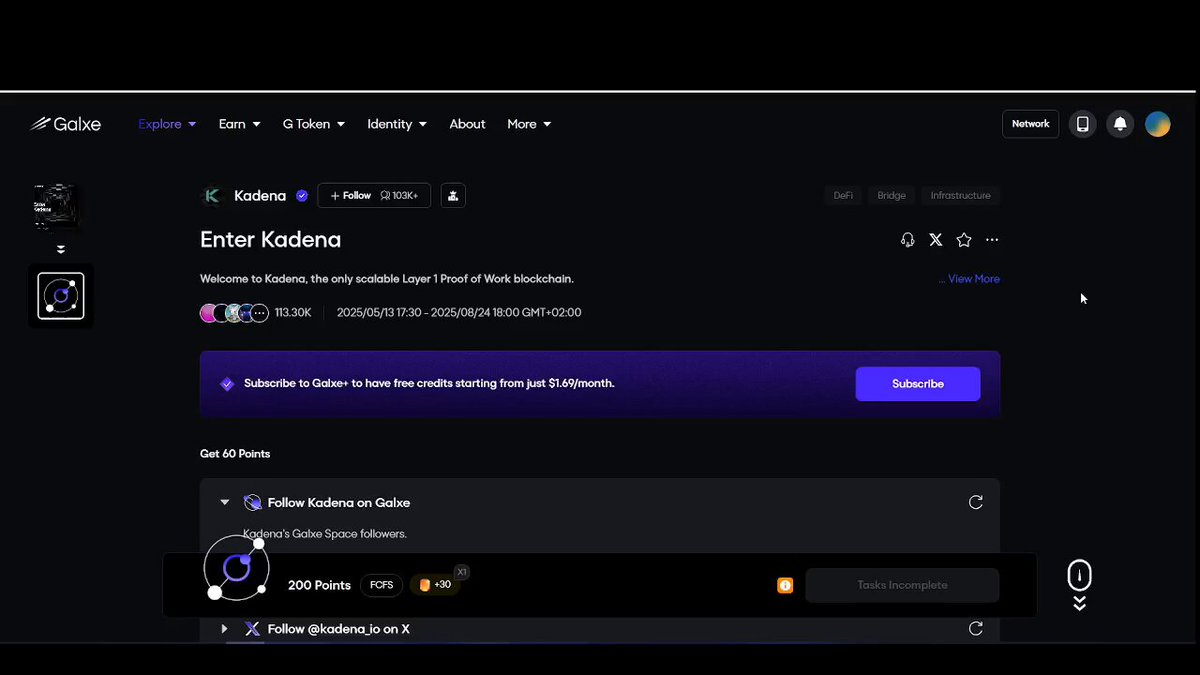Click the +30 bonus badge

click(x=436, y=585)
